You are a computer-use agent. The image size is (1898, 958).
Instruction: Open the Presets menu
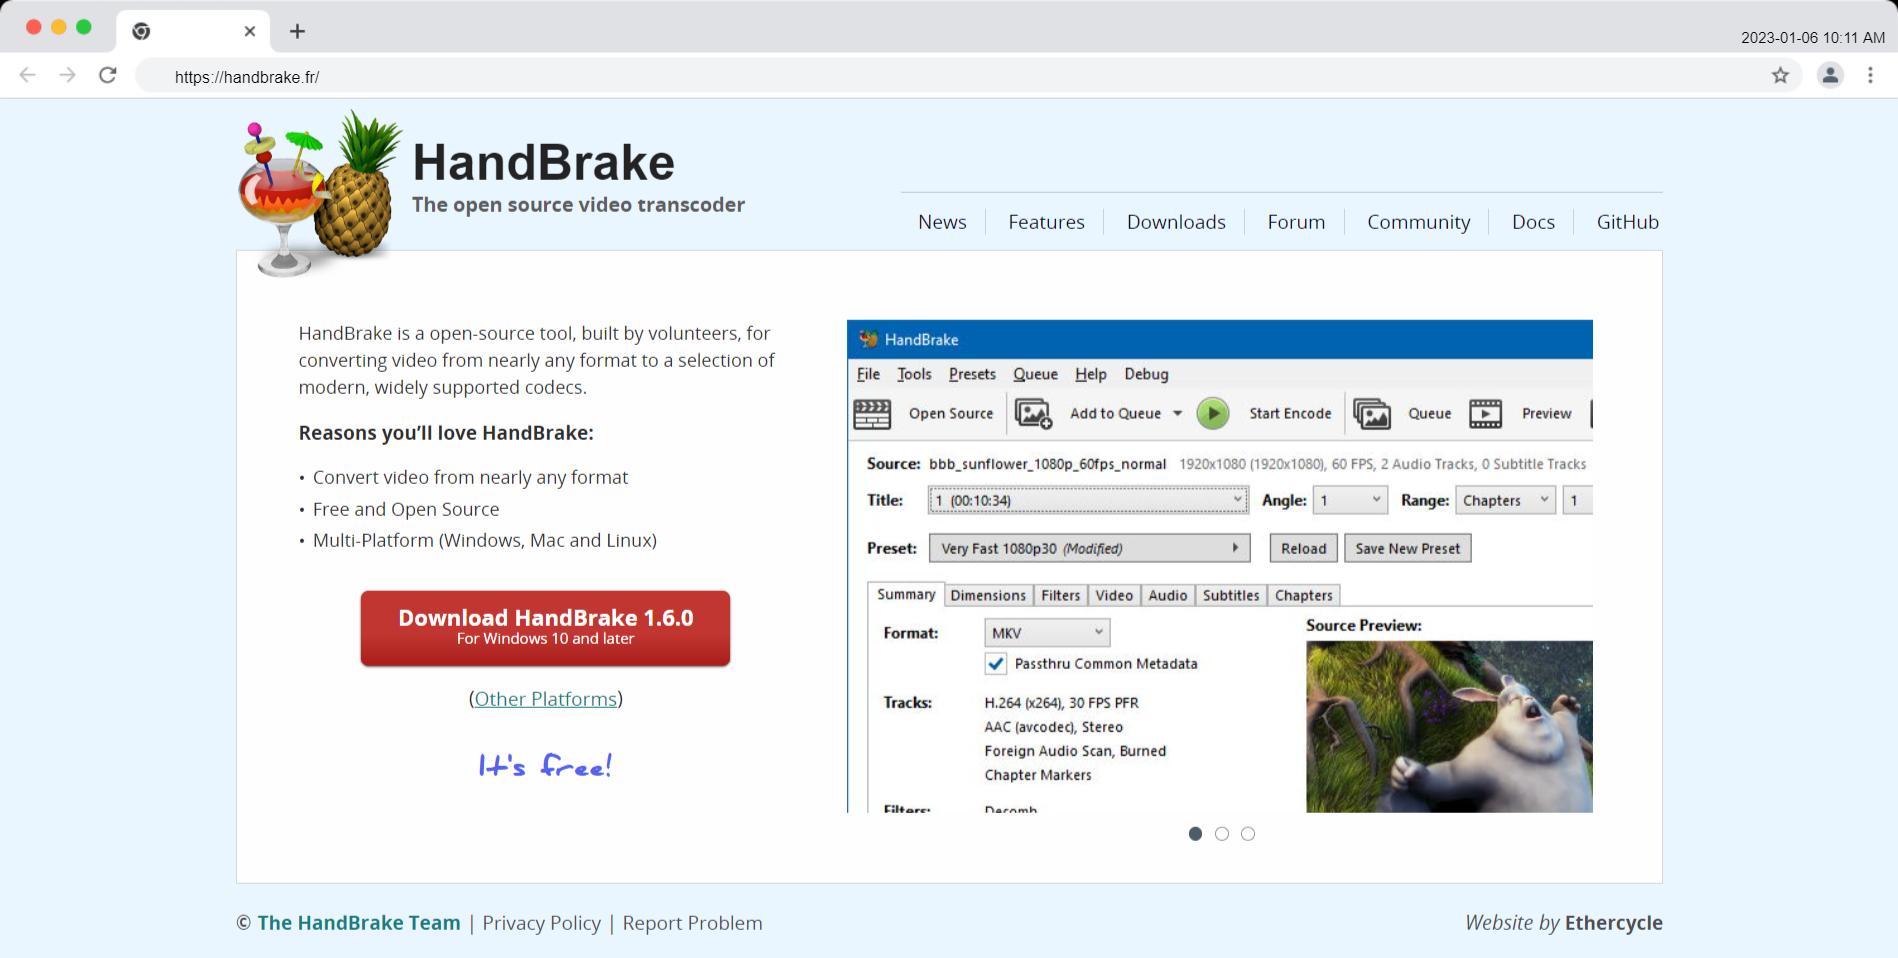click(972, 374)
